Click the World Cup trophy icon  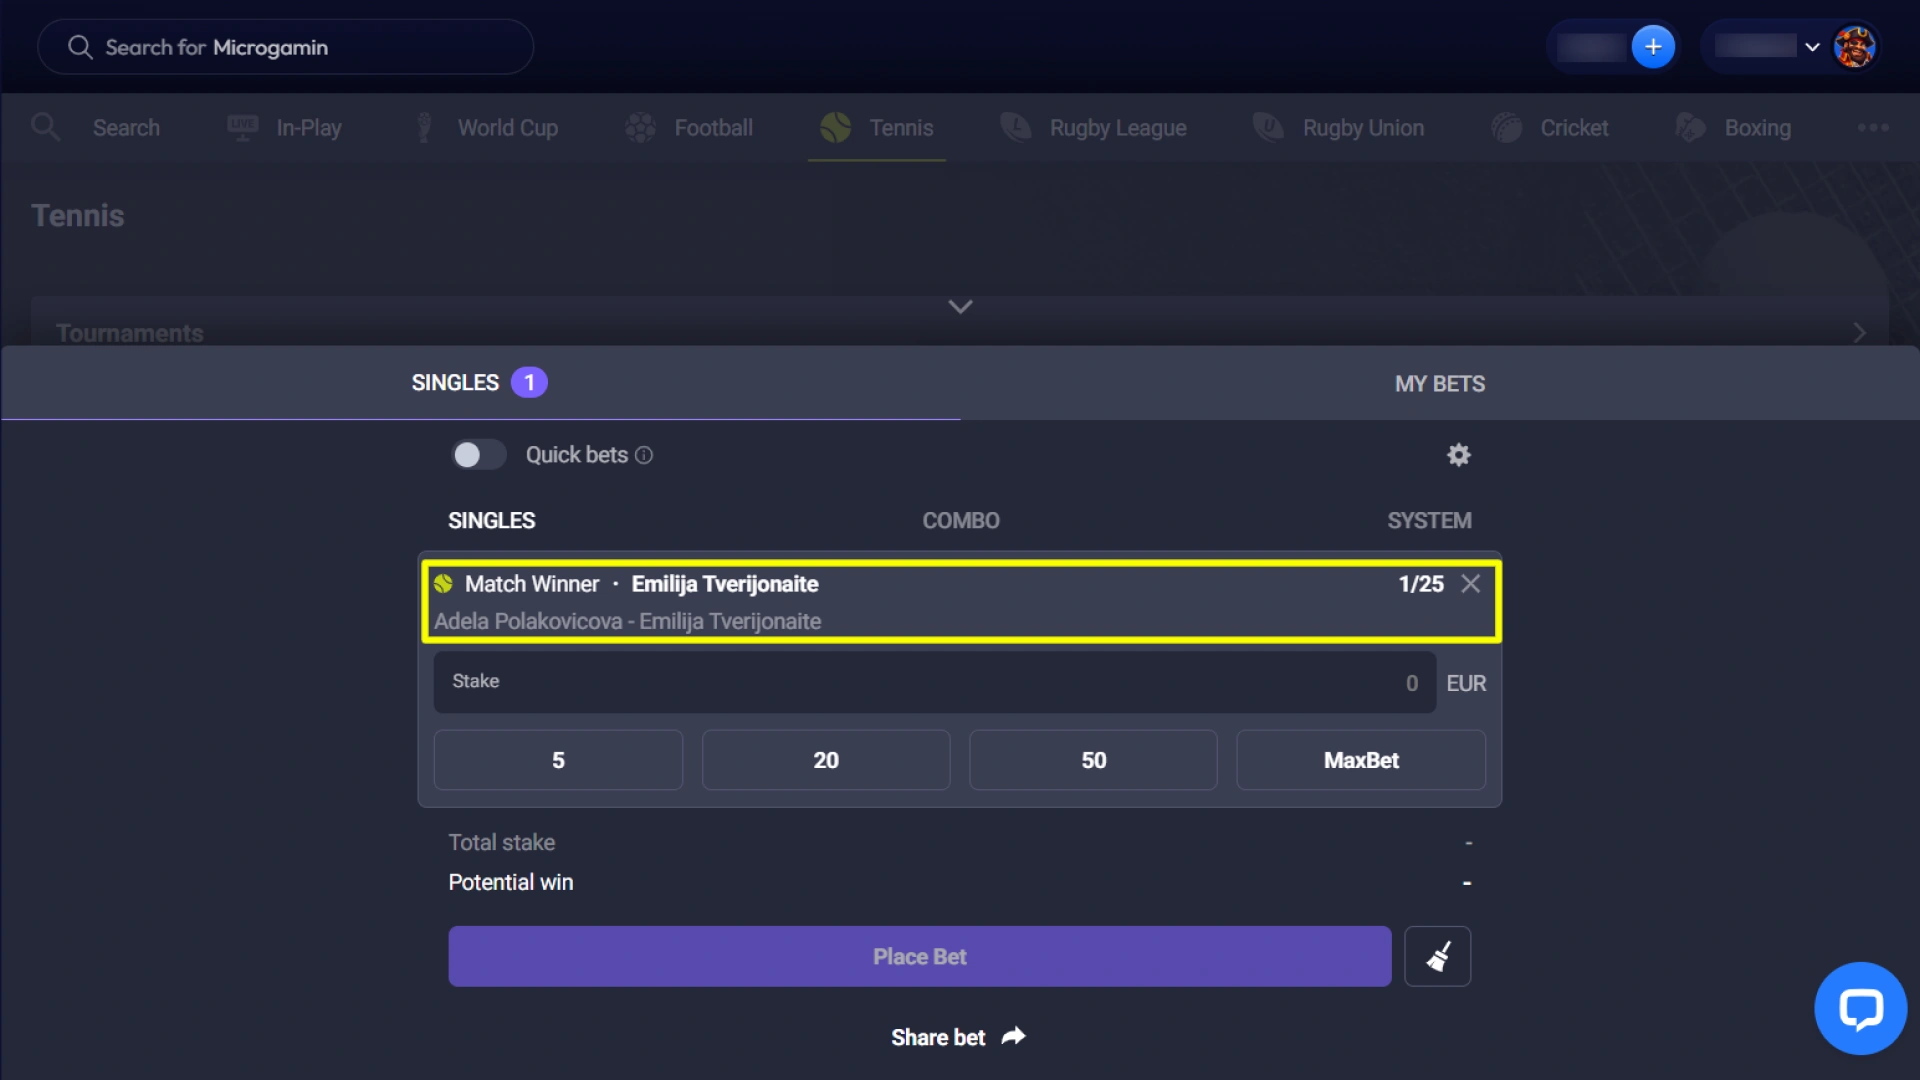click(424, 127)
